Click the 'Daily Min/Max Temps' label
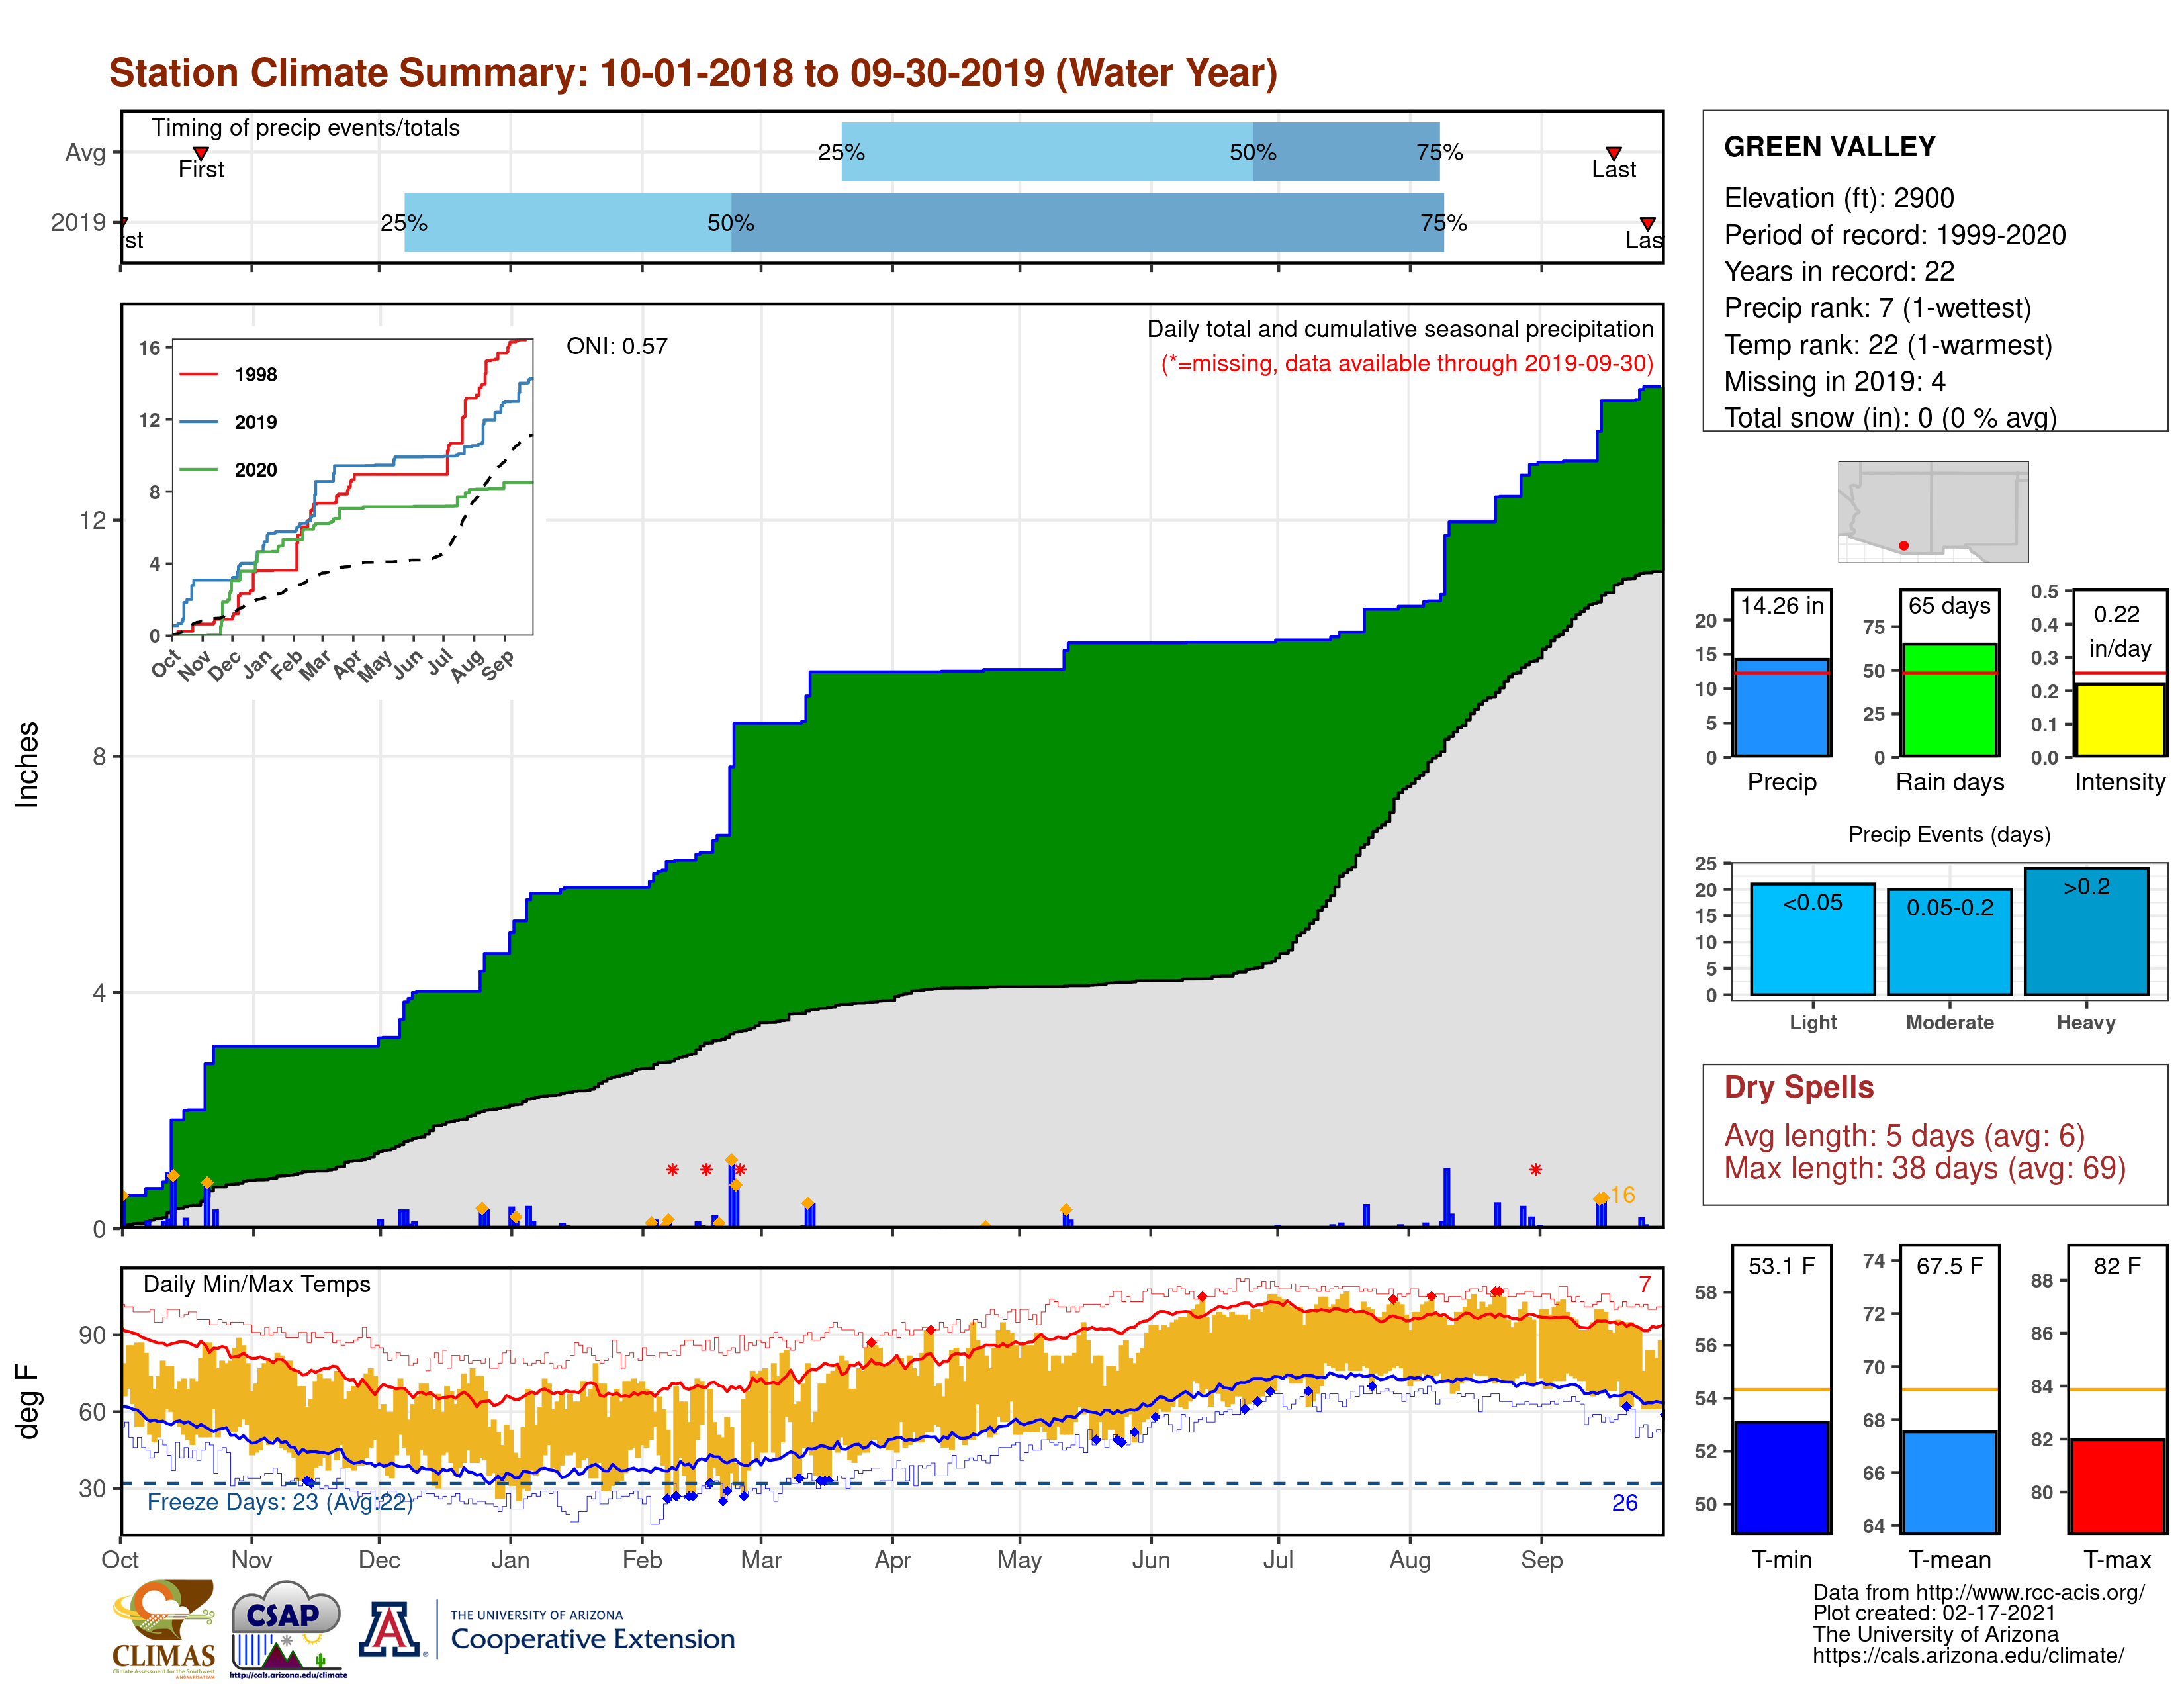 256,1284
